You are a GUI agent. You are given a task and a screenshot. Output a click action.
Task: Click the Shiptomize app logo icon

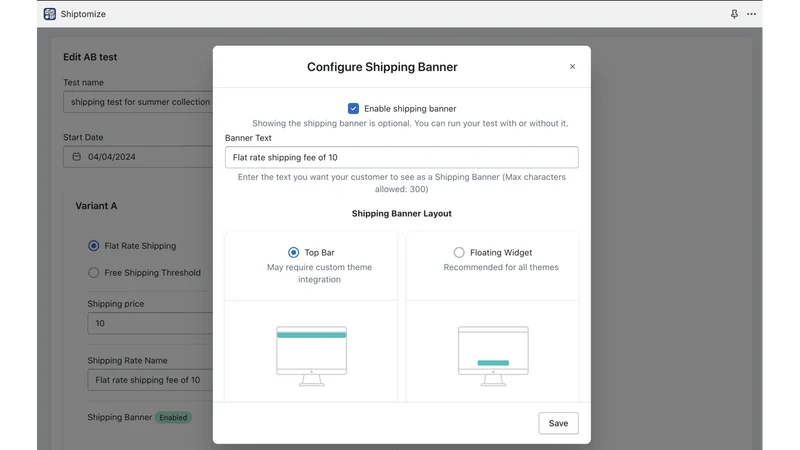click(49, 14)
